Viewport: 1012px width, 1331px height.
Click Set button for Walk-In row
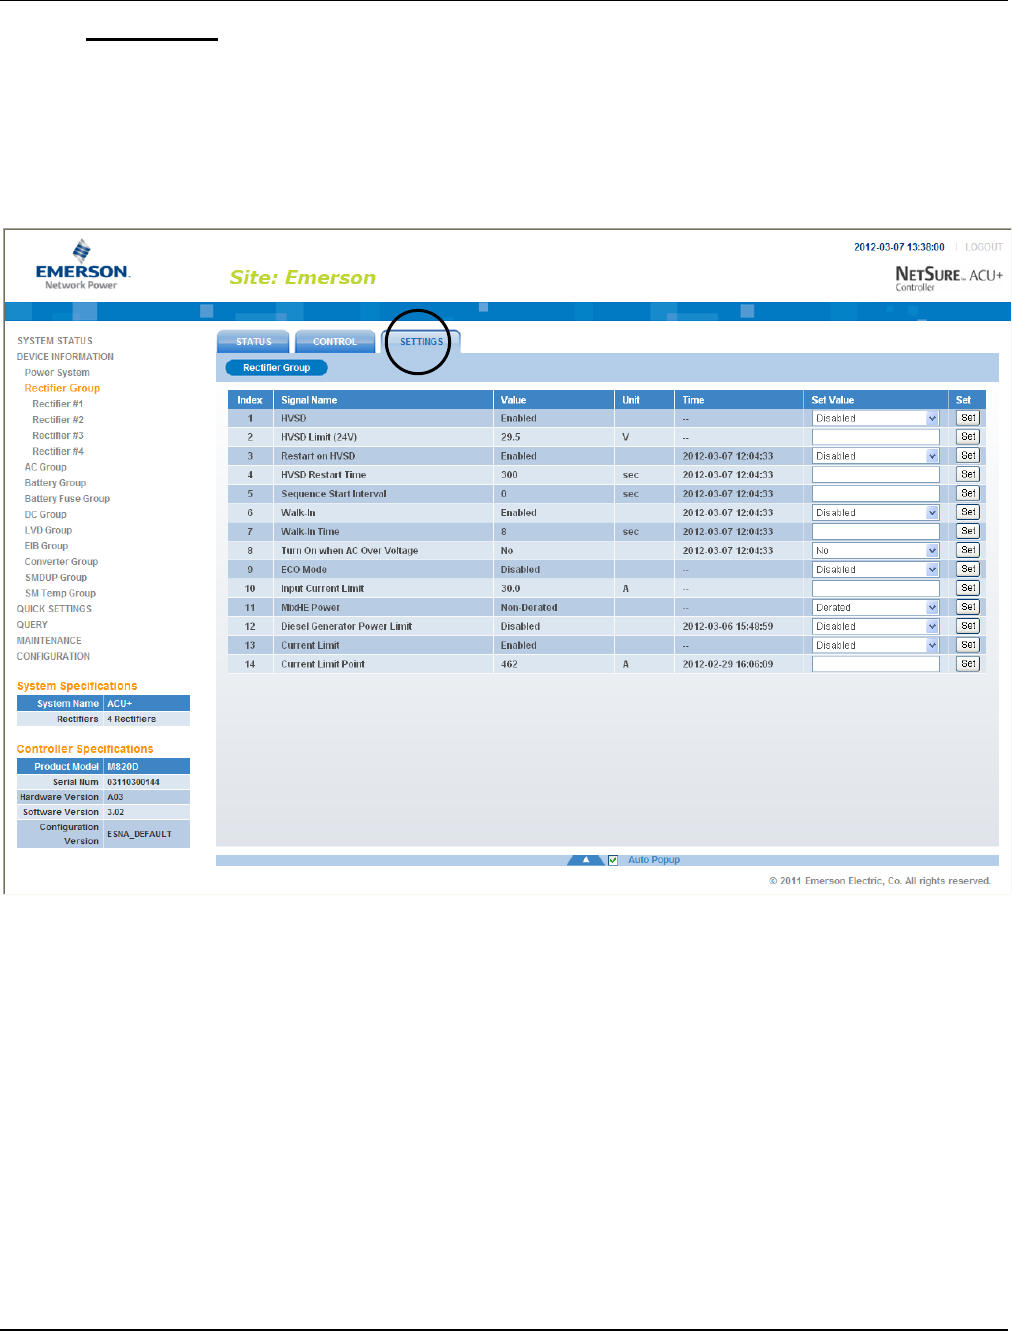[x=968, y=513]
